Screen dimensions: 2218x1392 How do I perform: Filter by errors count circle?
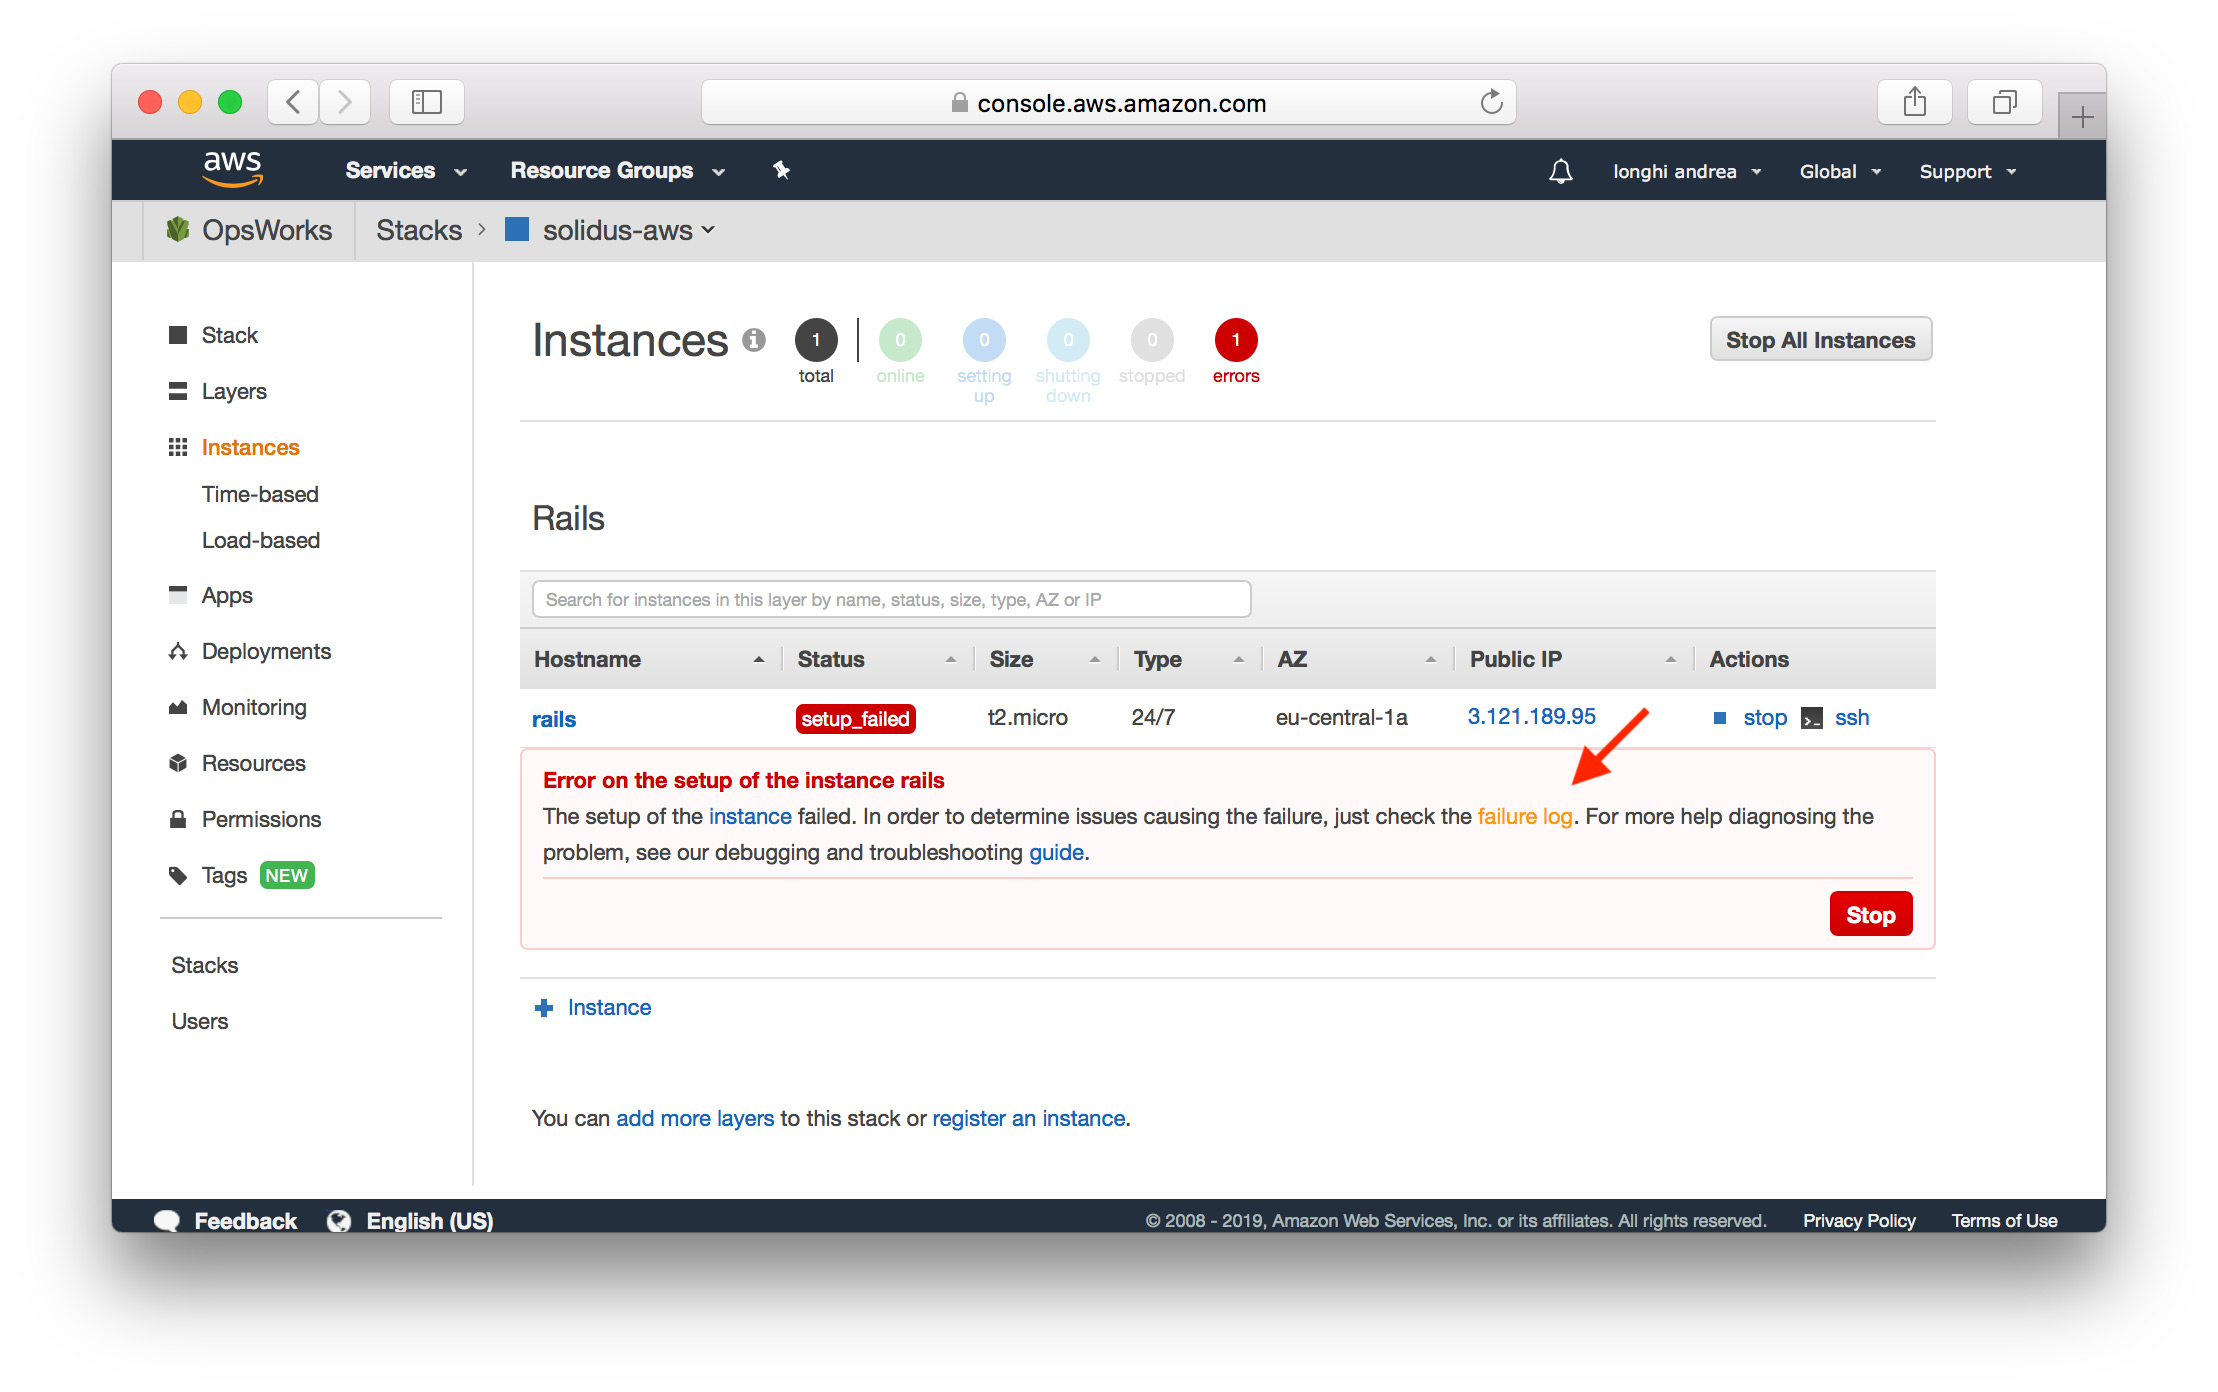click(1235, 340)
